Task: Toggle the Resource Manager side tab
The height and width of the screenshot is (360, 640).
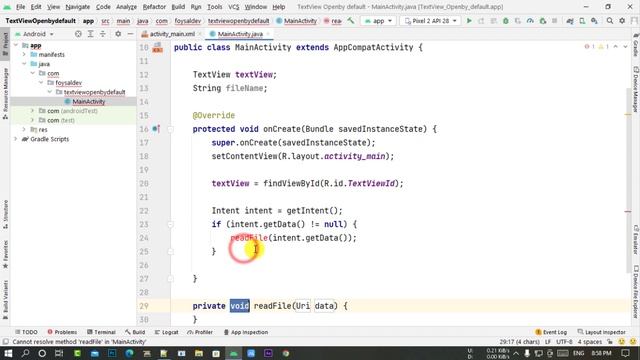Action: coord(5,94)
